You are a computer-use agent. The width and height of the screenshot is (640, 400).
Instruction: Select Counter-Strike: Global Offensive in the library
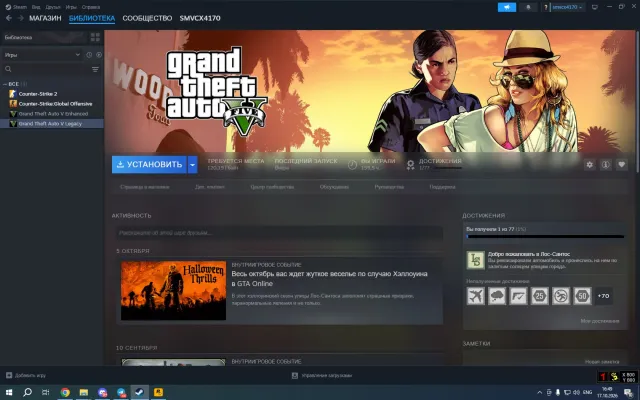coord(52,104)
